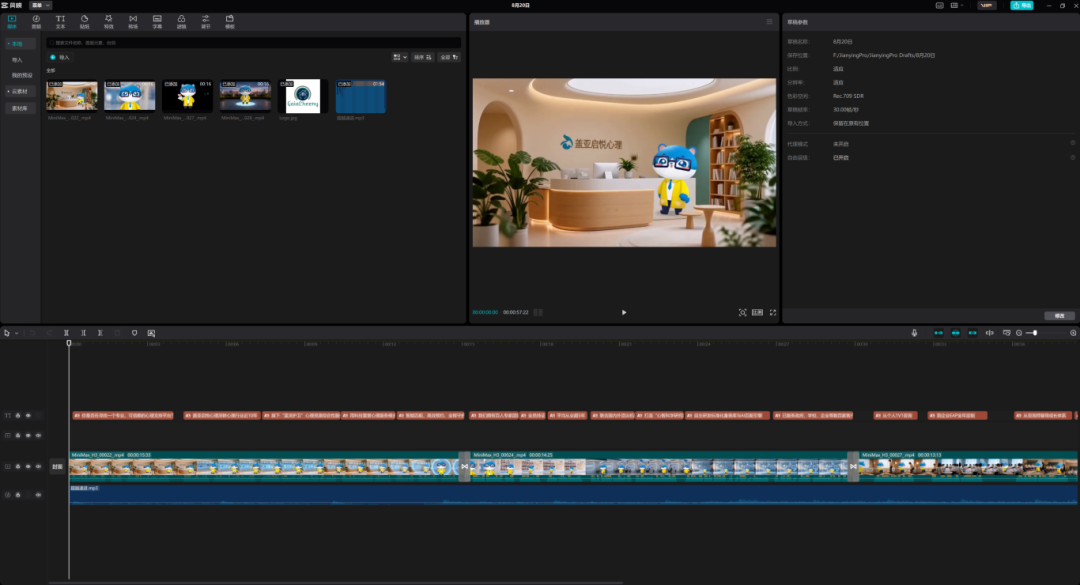Enter fullscreen preview

pyautogui.click(x=773, y=312)
